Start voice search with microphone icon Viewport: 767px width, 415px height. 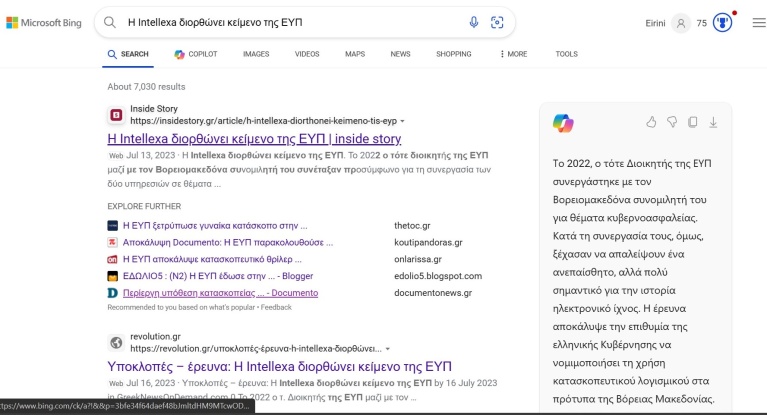point(474,23)
